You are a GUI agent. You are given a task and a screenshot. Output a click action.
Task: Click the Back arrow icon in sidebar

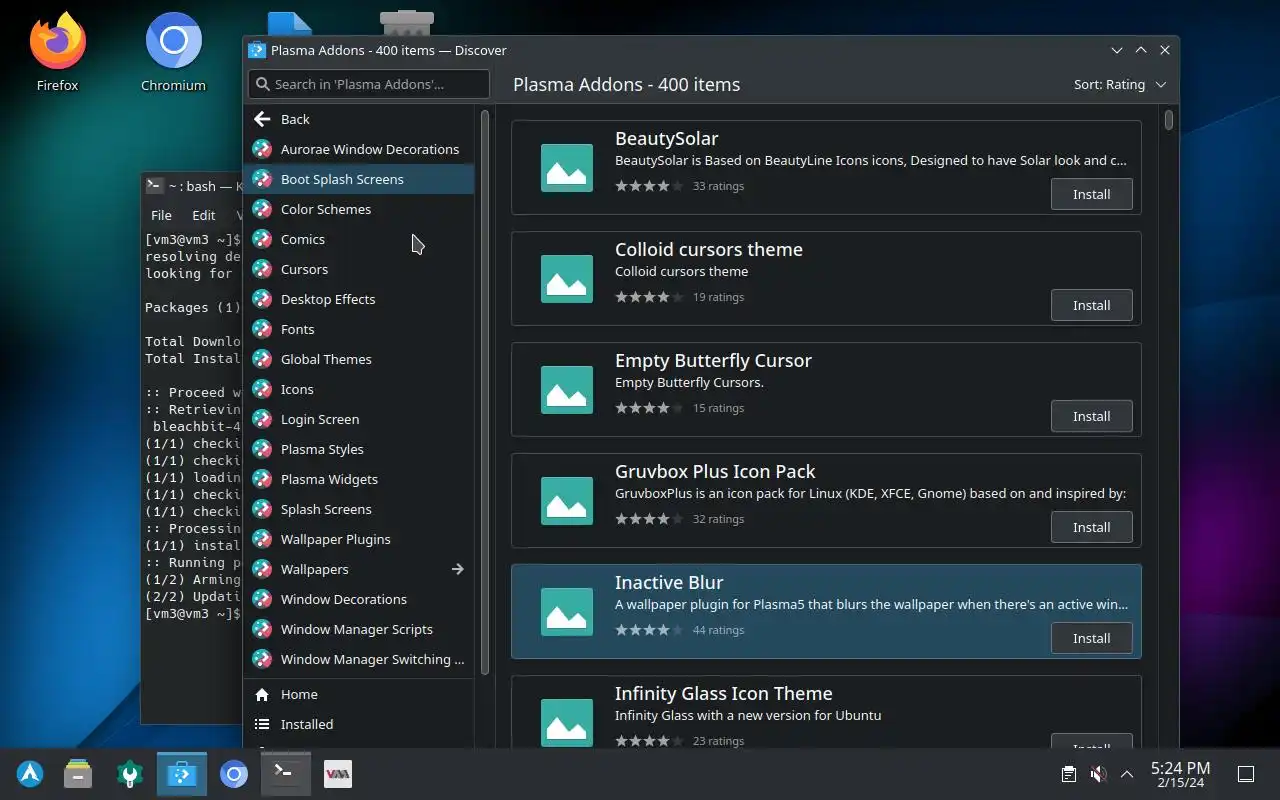point(262,119)
